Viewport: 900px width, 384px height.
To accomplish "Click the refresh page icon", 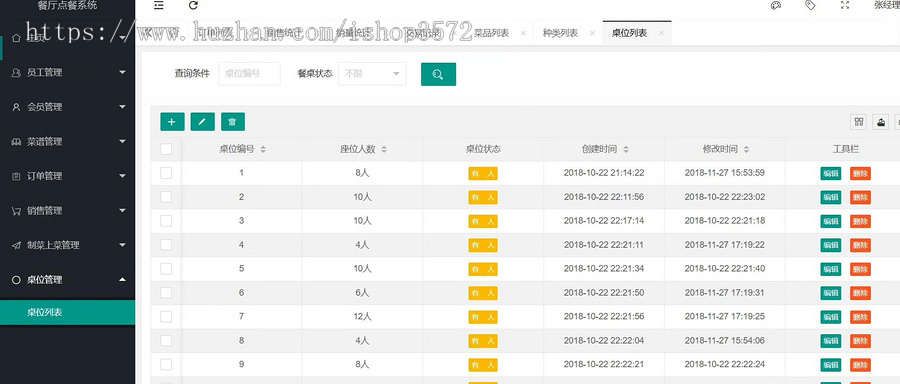I will point(193,6).
